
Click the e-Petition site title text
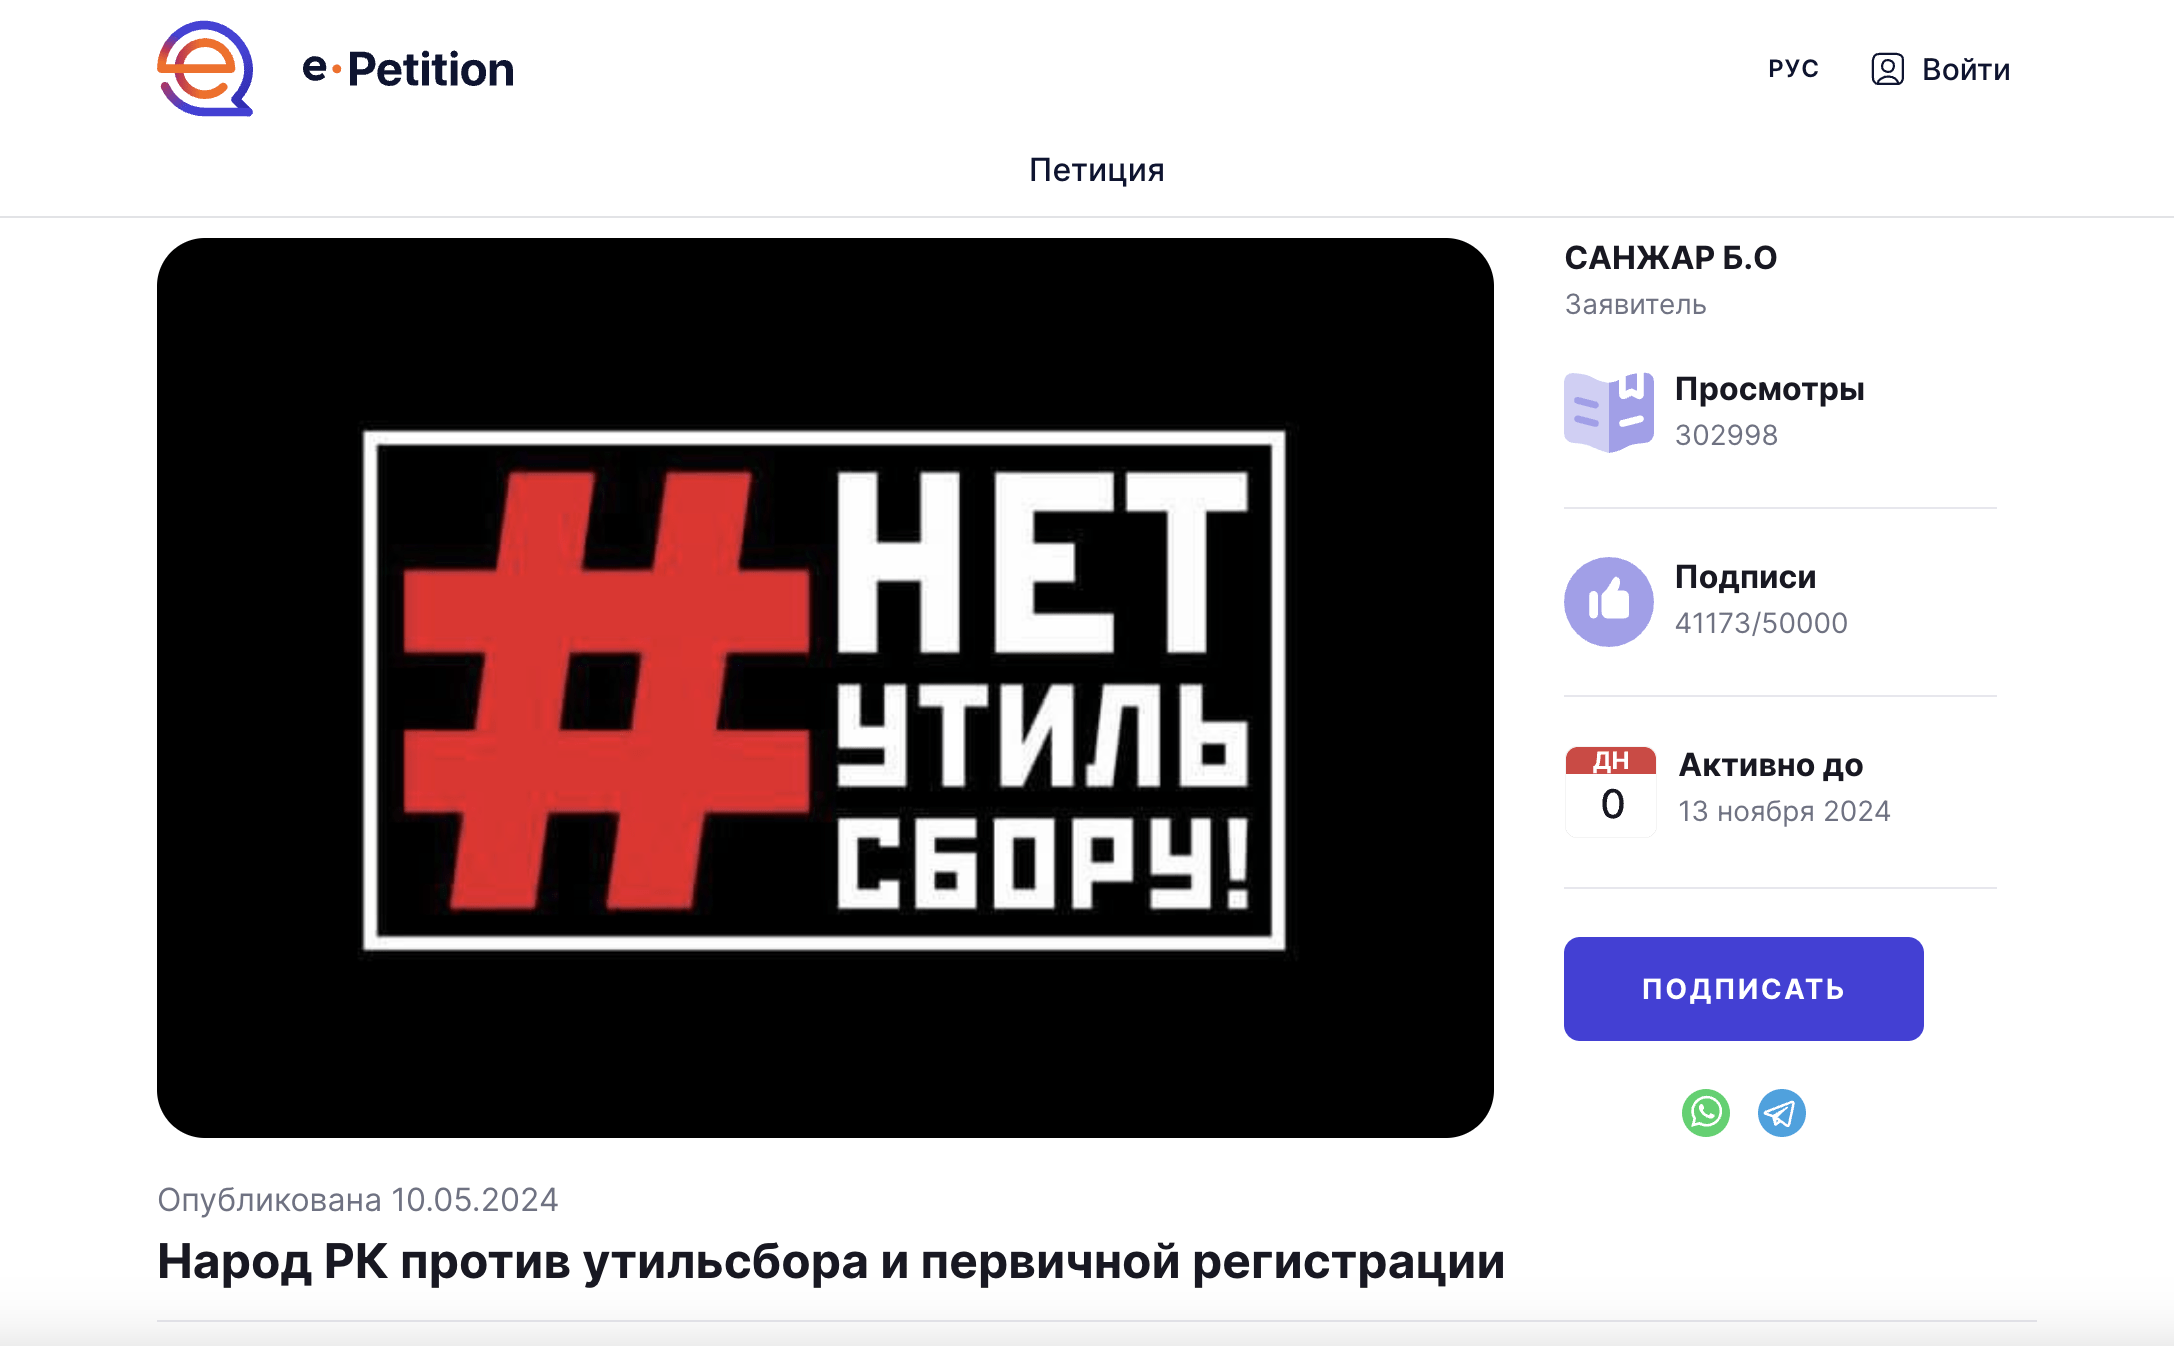pos(408,69)
